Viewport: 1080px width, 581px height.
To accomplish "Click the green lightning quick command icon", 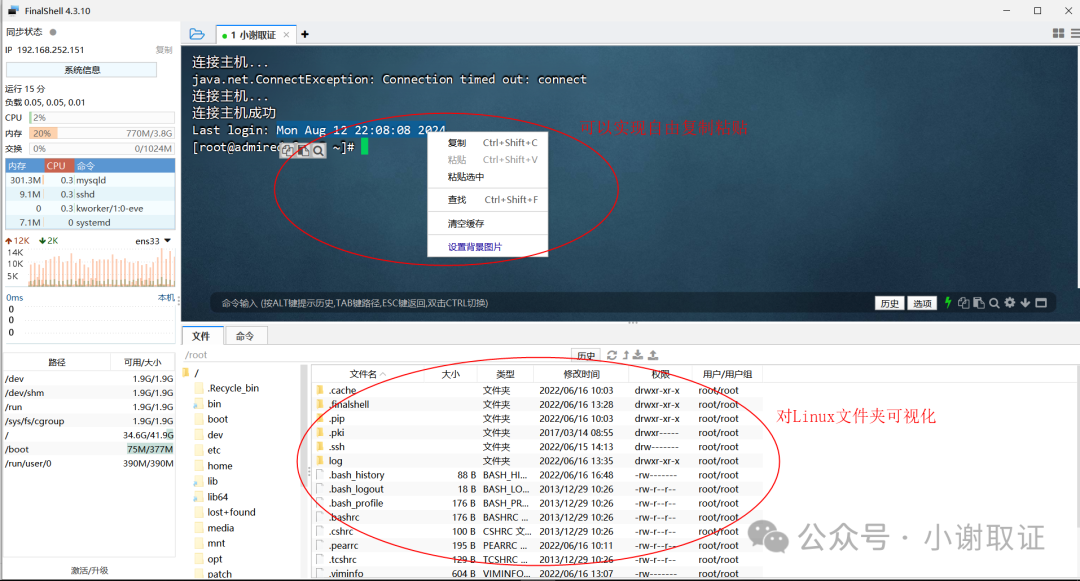I will 948,302.
